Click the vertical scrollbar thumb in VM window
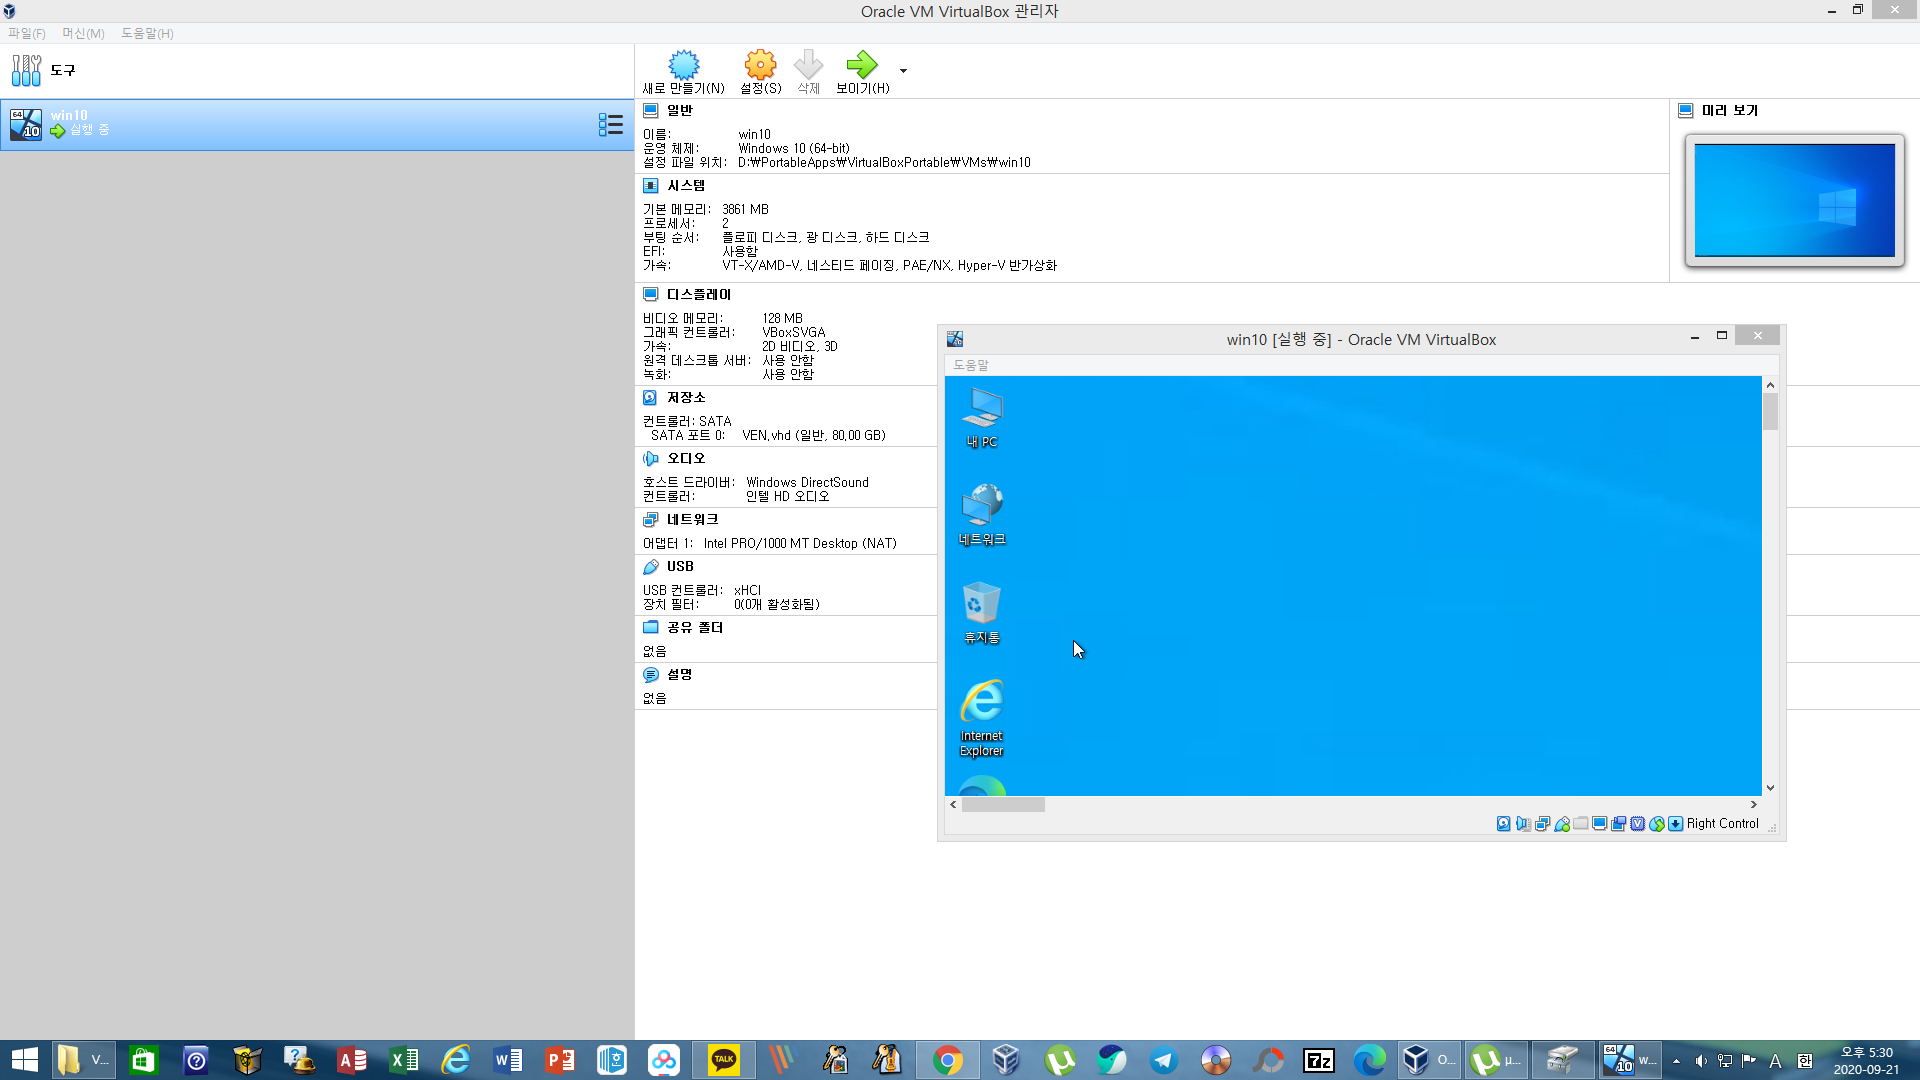 tap(1770, 412)
